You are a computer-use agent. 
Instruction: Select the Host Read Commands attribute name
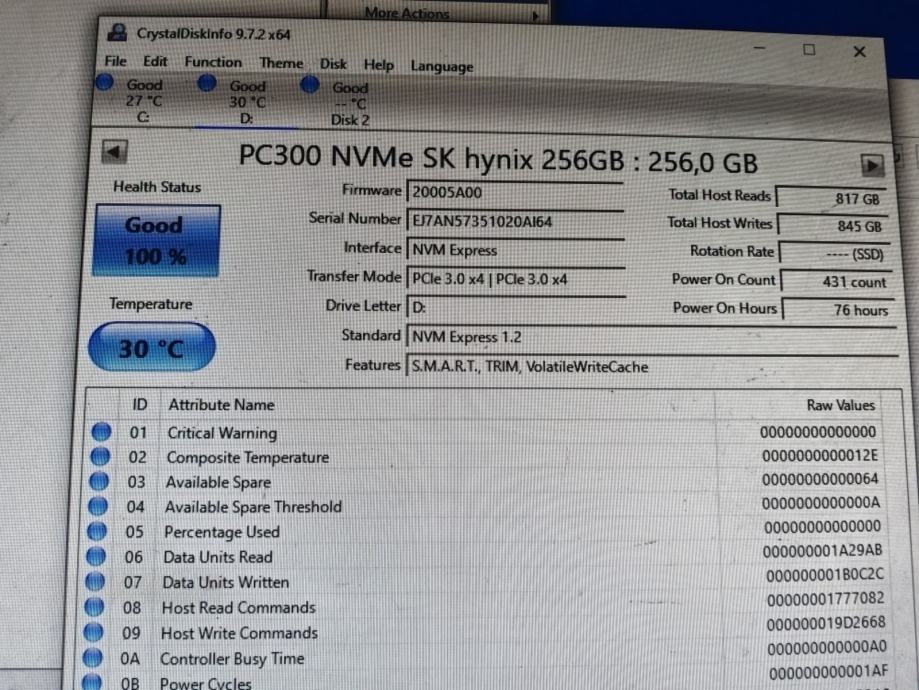point(239,607)
